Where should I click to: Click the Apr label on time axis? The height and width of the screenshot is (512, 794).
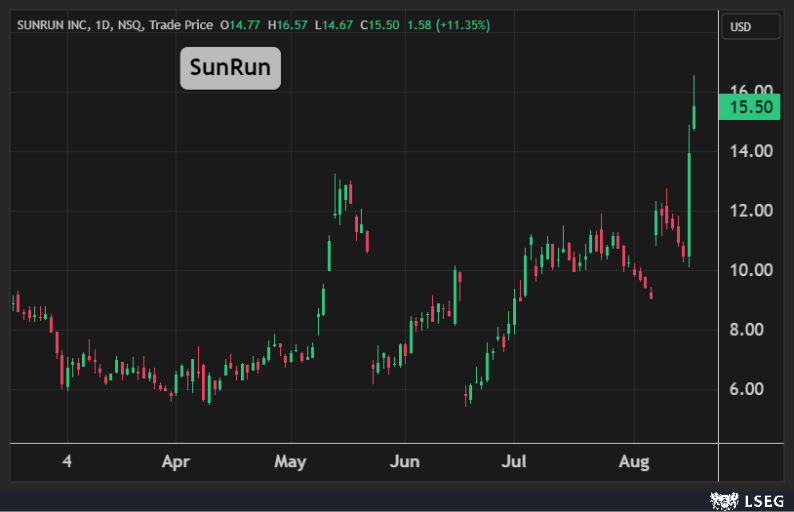[176, 461]
